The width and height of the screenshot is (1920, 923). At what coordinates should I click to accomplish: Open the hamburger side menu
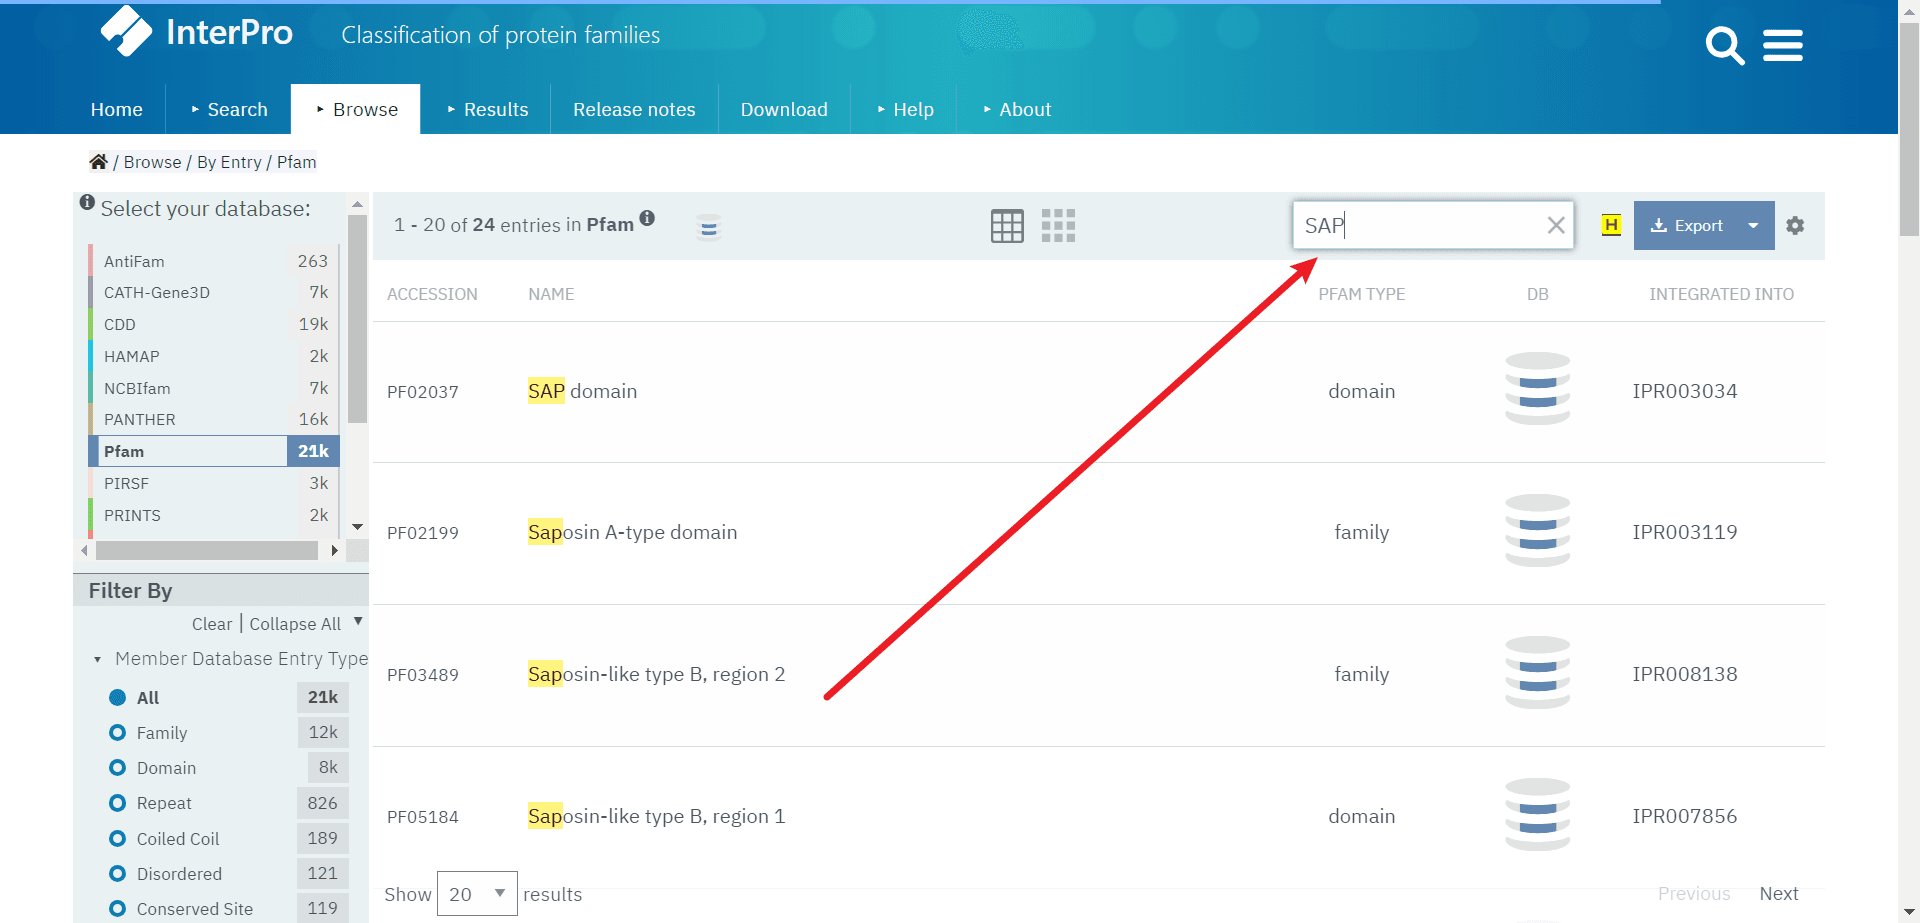1783,46
